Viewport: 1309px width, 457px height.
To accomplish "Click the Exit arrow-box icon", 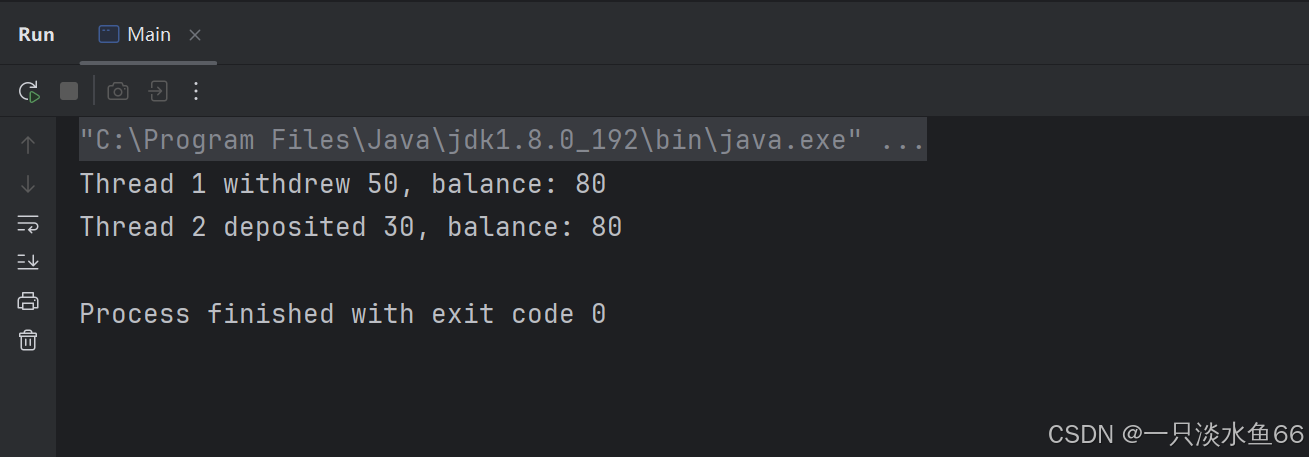I will (x=158, y=92).
